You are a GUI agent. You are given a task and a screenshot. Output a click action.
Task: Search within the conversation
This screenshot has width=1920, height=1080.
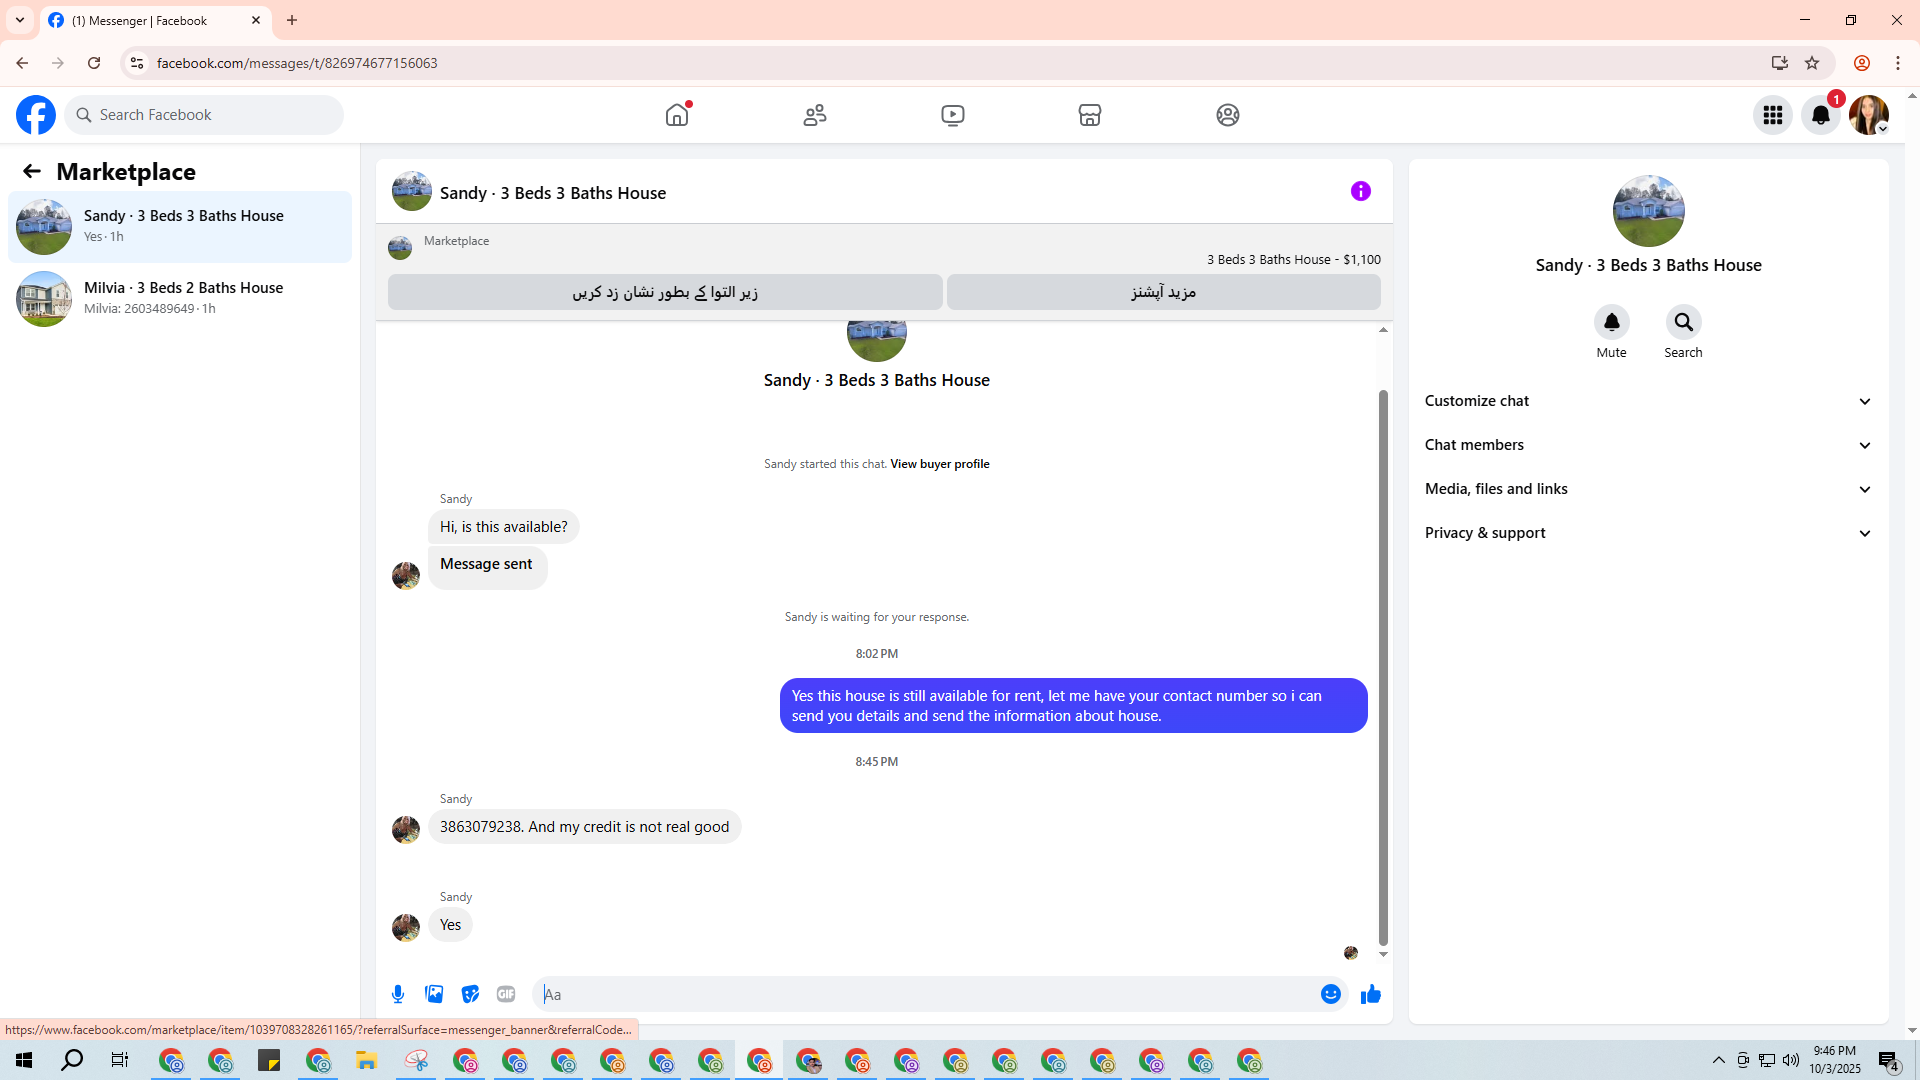1684,322
